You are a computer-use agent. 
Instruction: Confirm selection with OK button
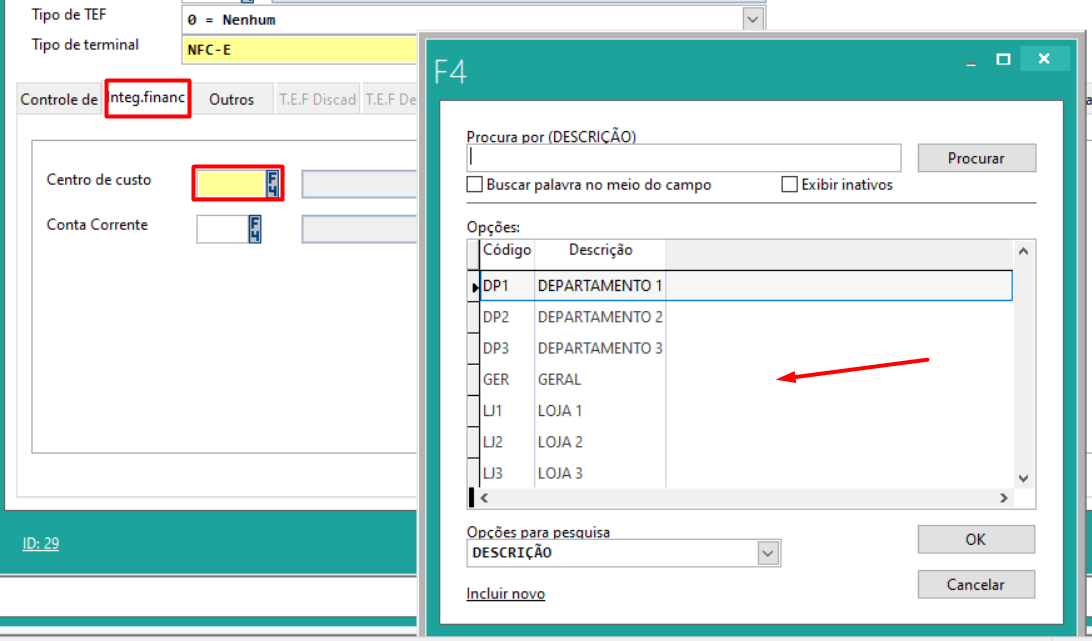point(976,539)
